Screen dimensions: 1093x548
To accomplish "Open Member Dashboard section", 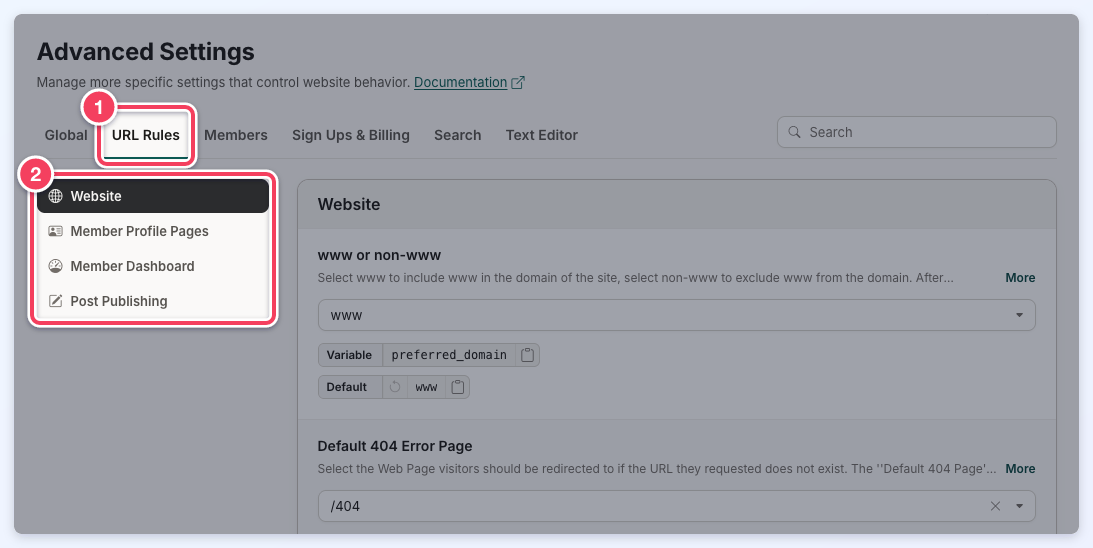I will (153, 266).
